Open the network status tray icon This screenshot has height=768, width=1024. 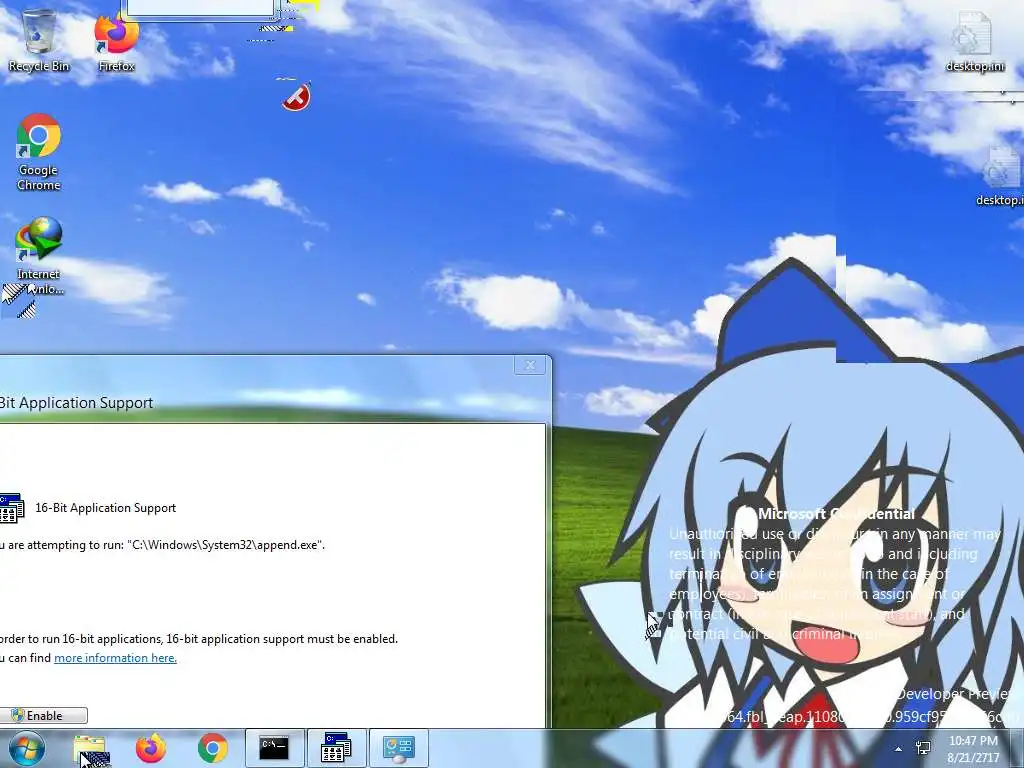[x=923, y=748]
